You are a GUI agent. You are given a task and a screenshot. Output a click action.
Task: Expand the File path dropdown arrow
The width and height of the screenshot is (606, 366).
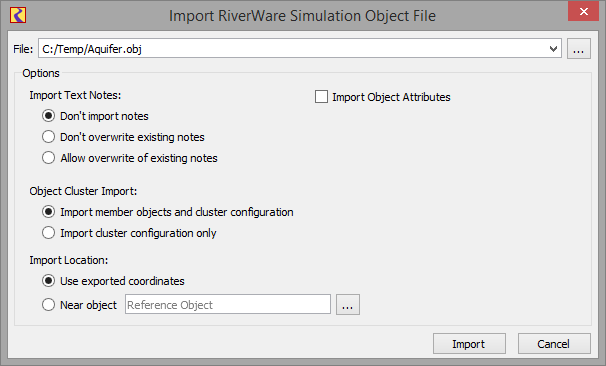point(553,49)
